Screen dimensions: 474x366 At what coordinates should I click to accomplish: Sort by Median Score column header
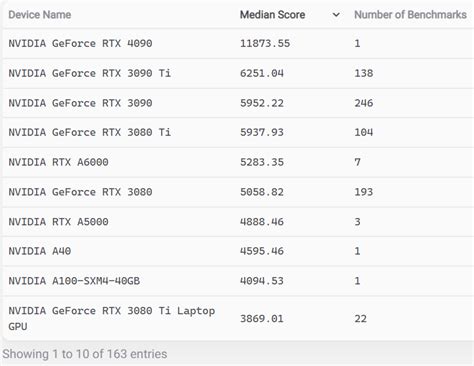(272, 15)
